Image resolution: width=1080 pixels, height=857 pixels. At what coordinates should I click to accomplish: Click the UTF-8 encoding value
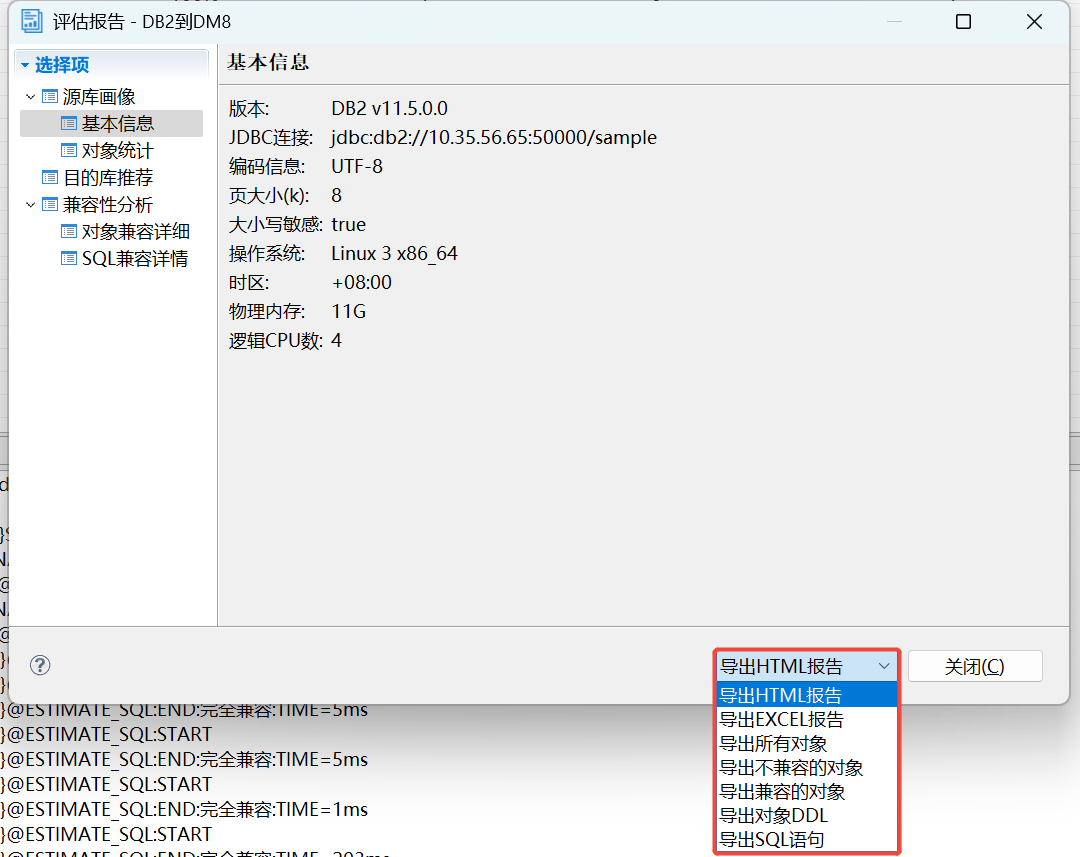click(x=357, y=166)
